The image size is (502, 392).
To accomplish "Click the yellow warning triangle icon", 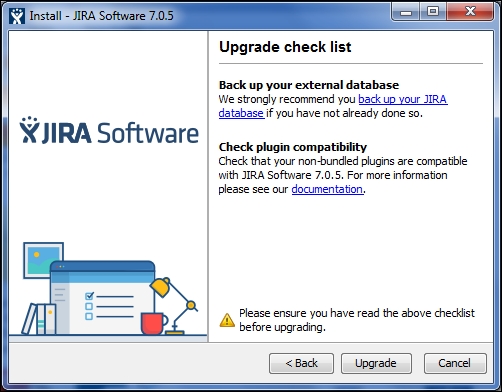I will [x=227, y=320].
